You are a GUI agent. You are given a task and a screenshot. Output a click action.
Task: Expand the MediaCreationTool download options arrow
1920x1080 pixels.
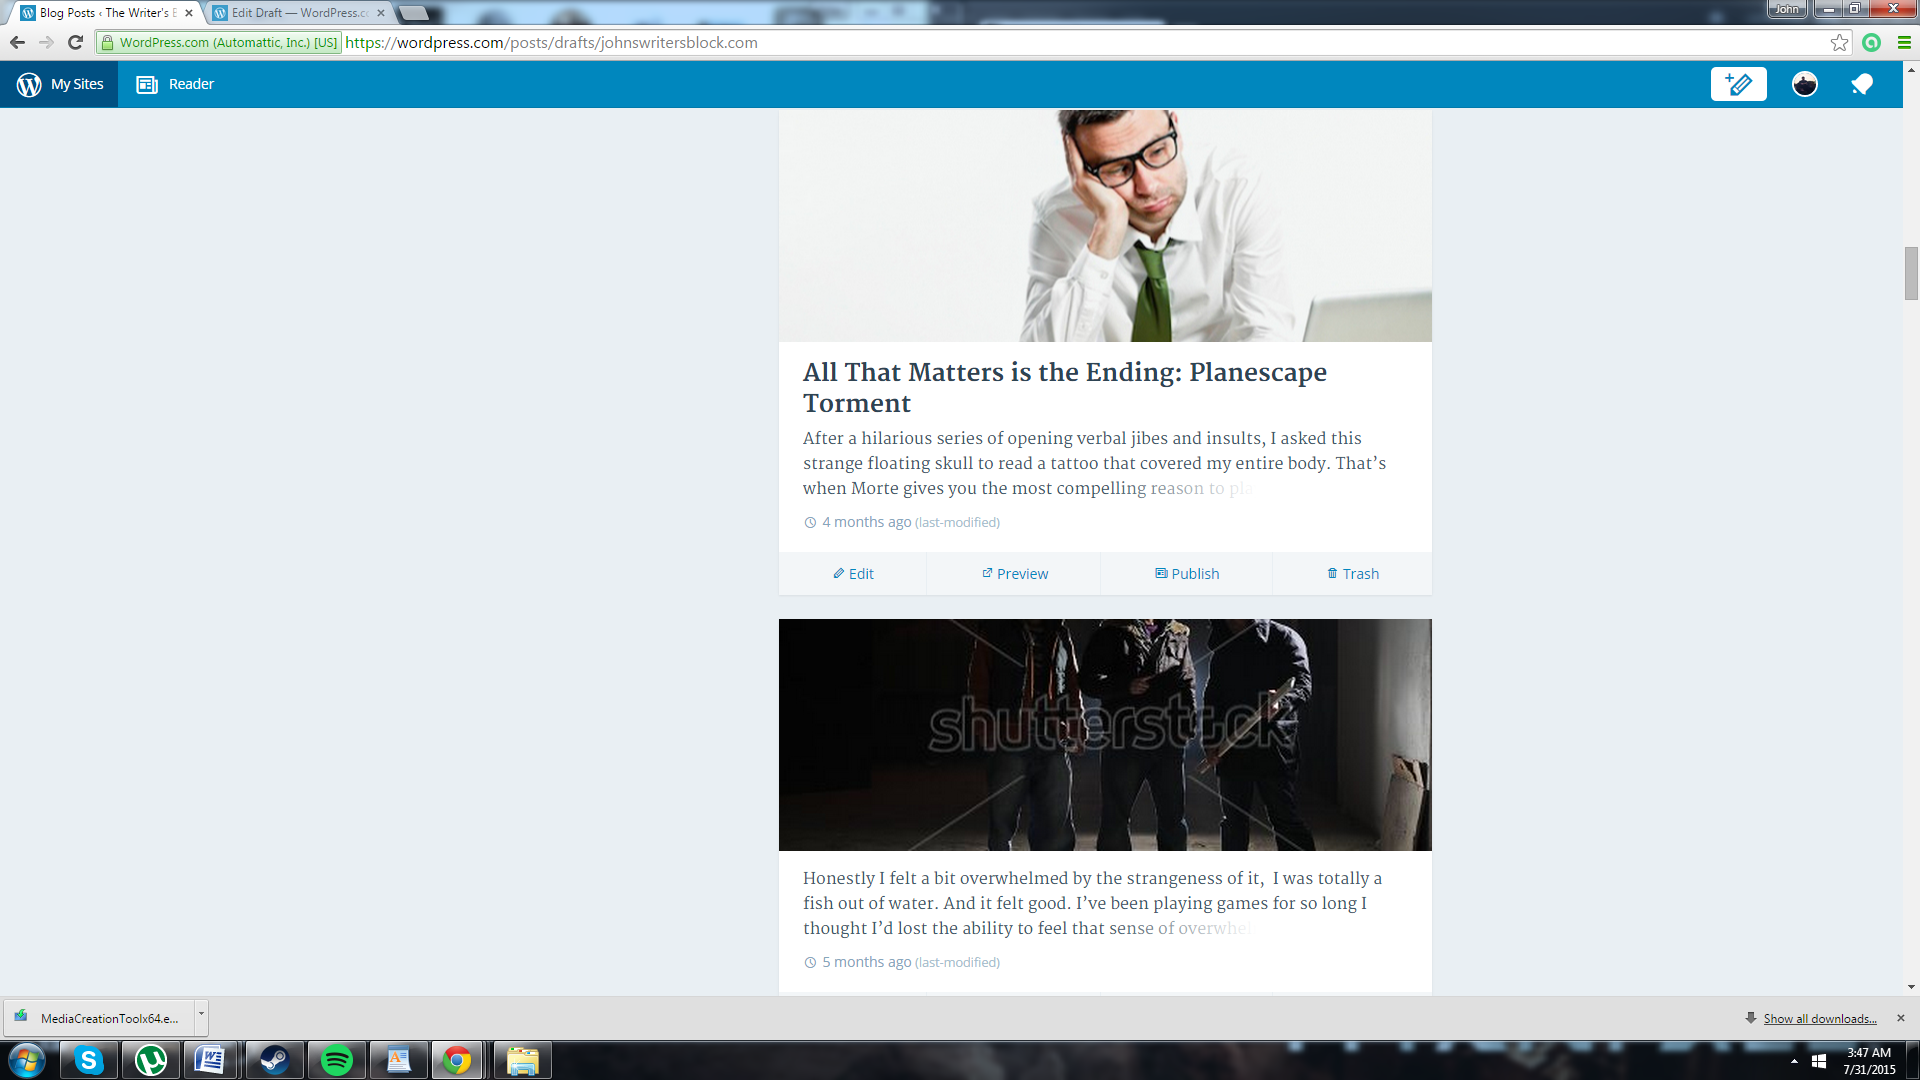coord(201,1014)
